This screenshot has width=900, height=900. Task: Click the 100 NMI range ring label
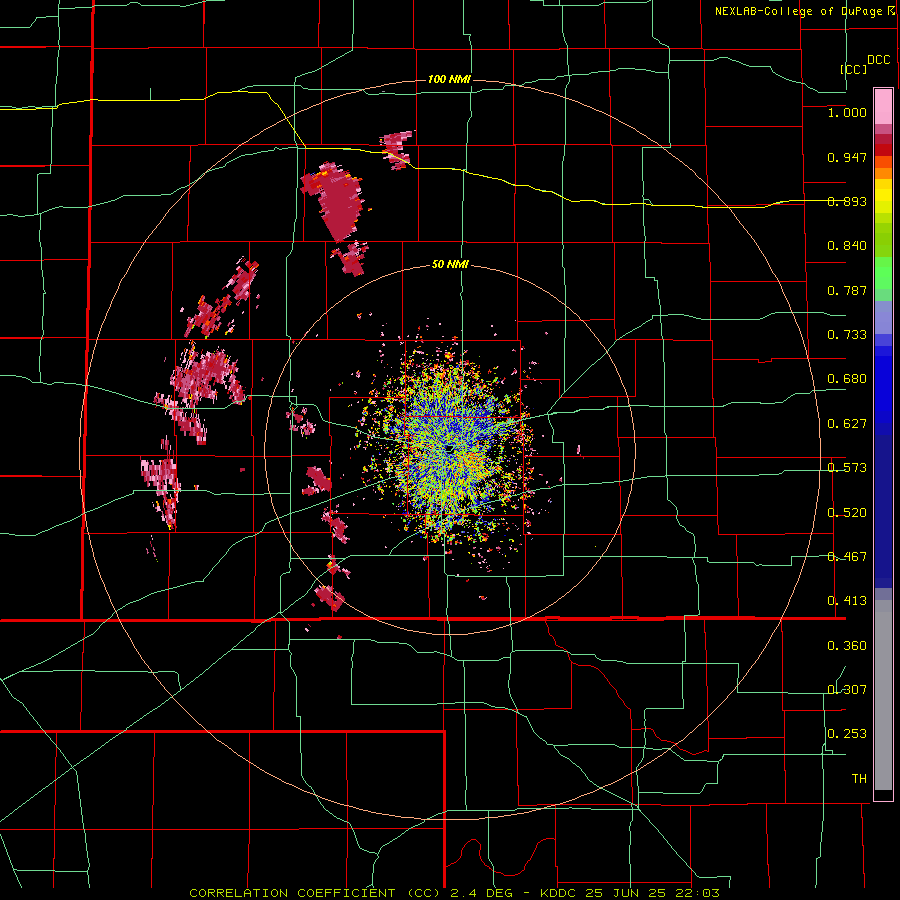pyautogui.click(x=449, y=79)
